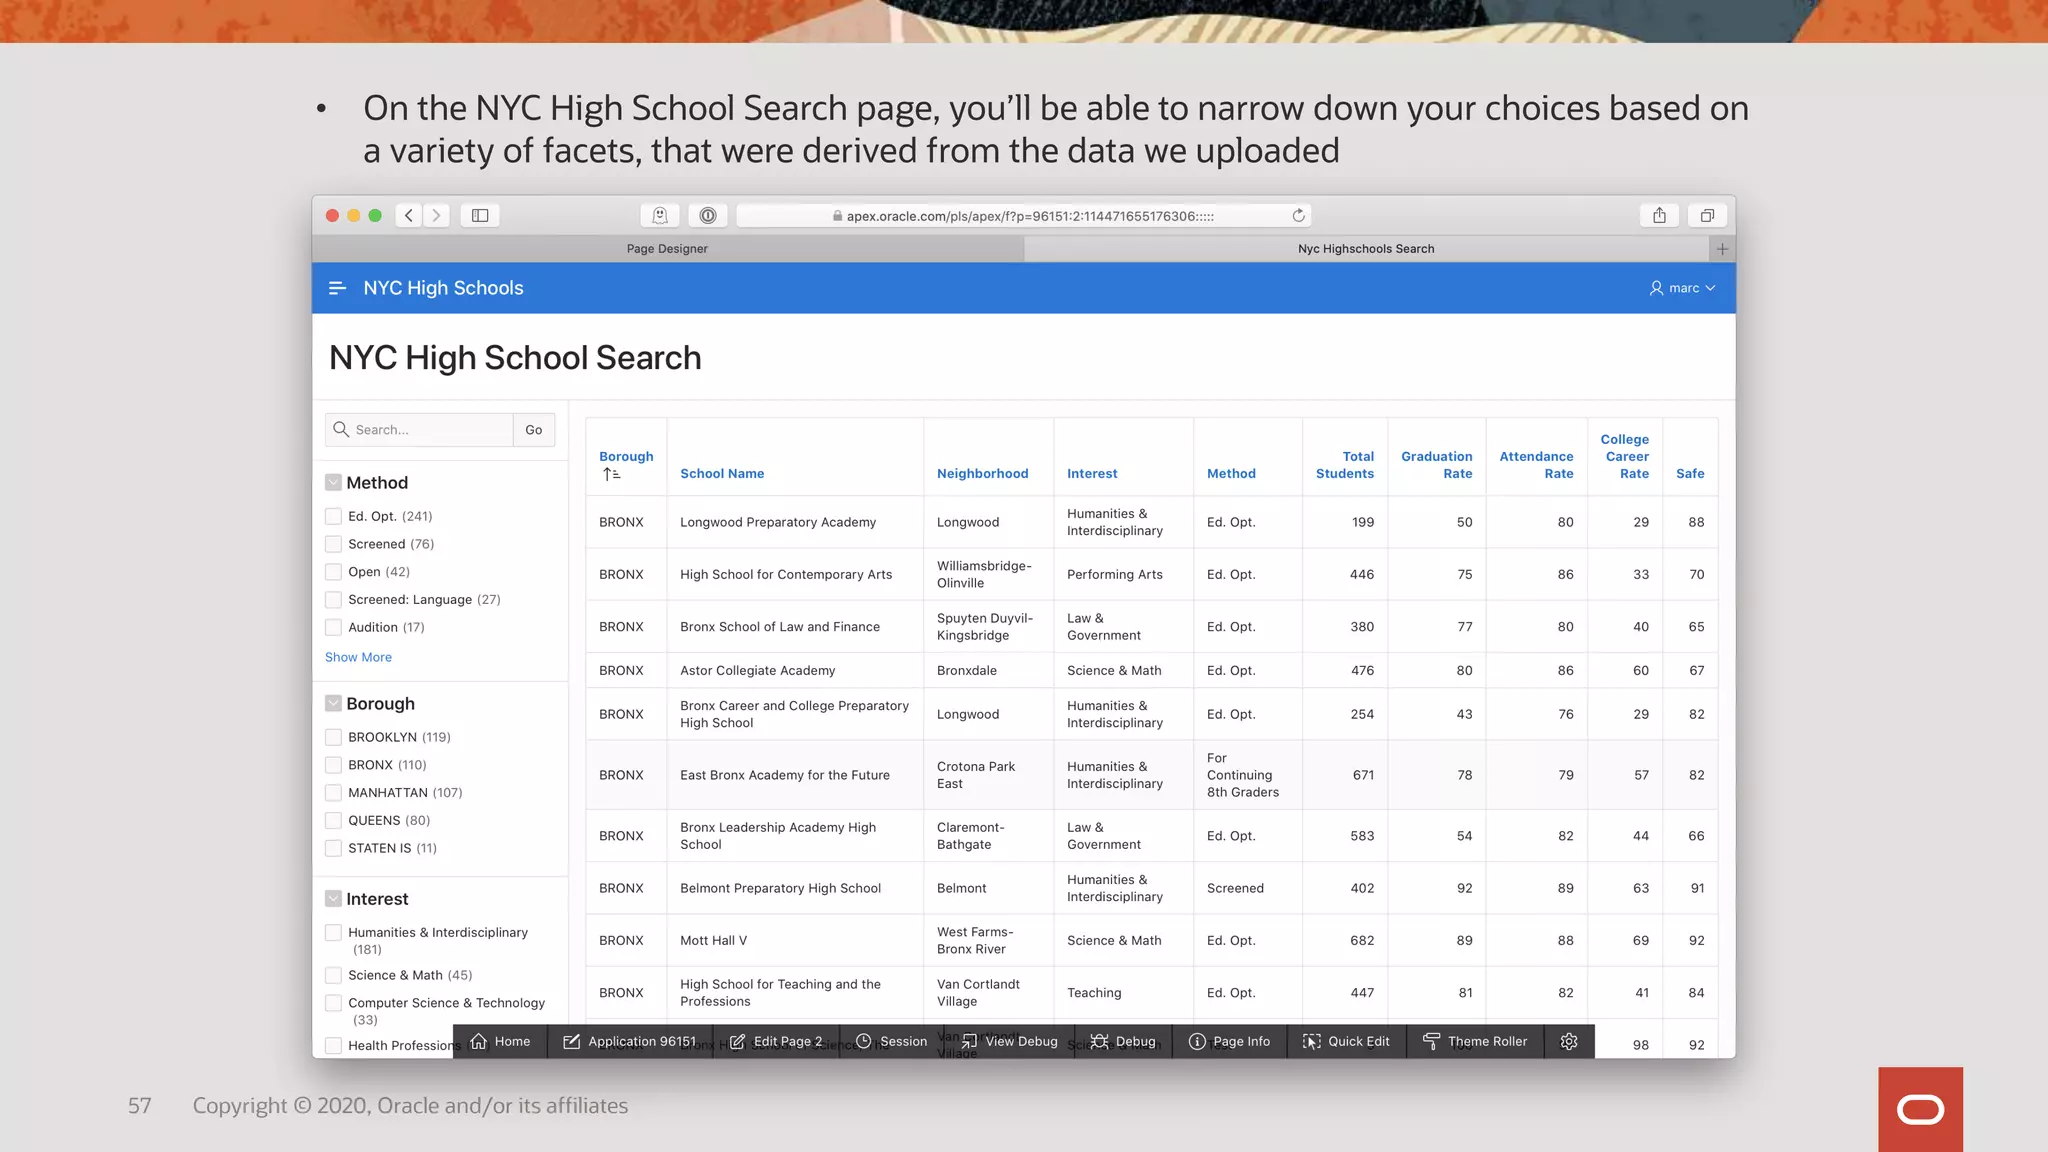Sort by Interest column header
The width and height of the screenshot is (2048, 1152).
pyautogui.click(x=1092, y=474)
